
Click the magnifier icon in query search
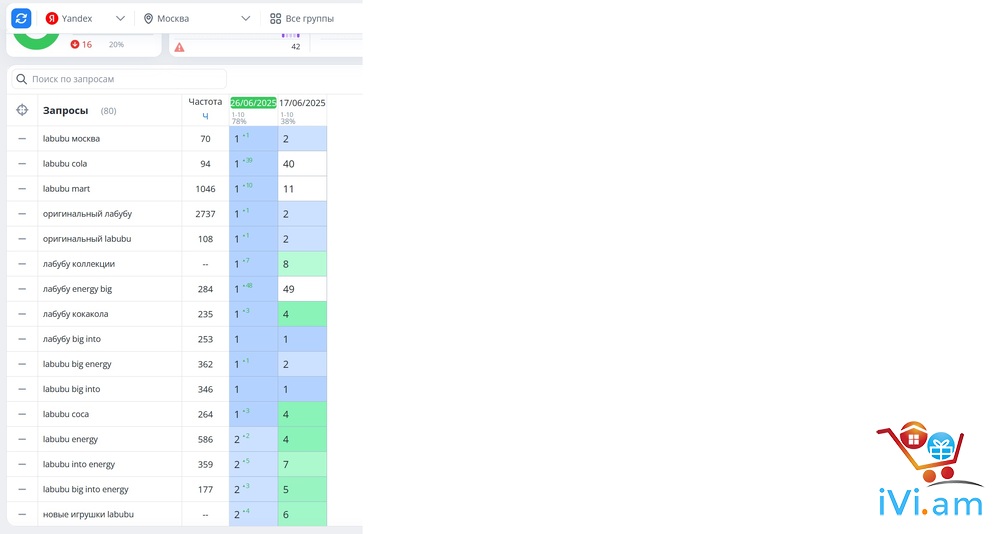pos(22,78)
